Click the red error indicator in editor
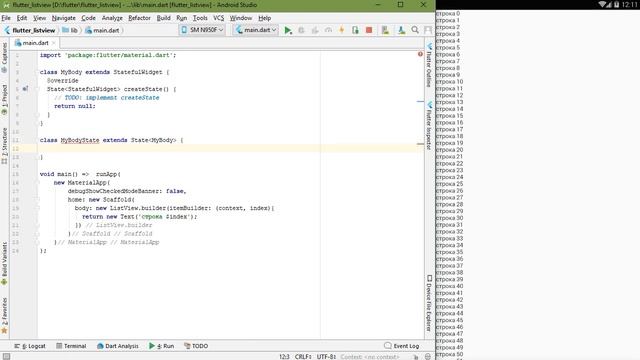 [420, 54]
